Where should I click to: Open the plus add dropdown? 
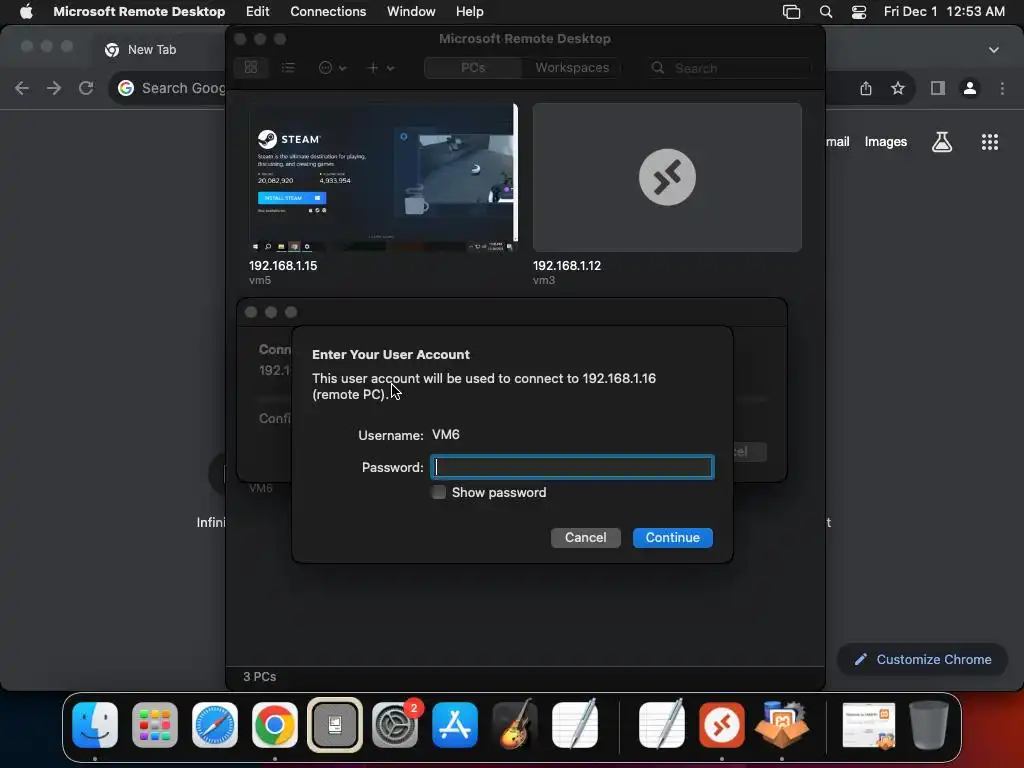point(380,67)
